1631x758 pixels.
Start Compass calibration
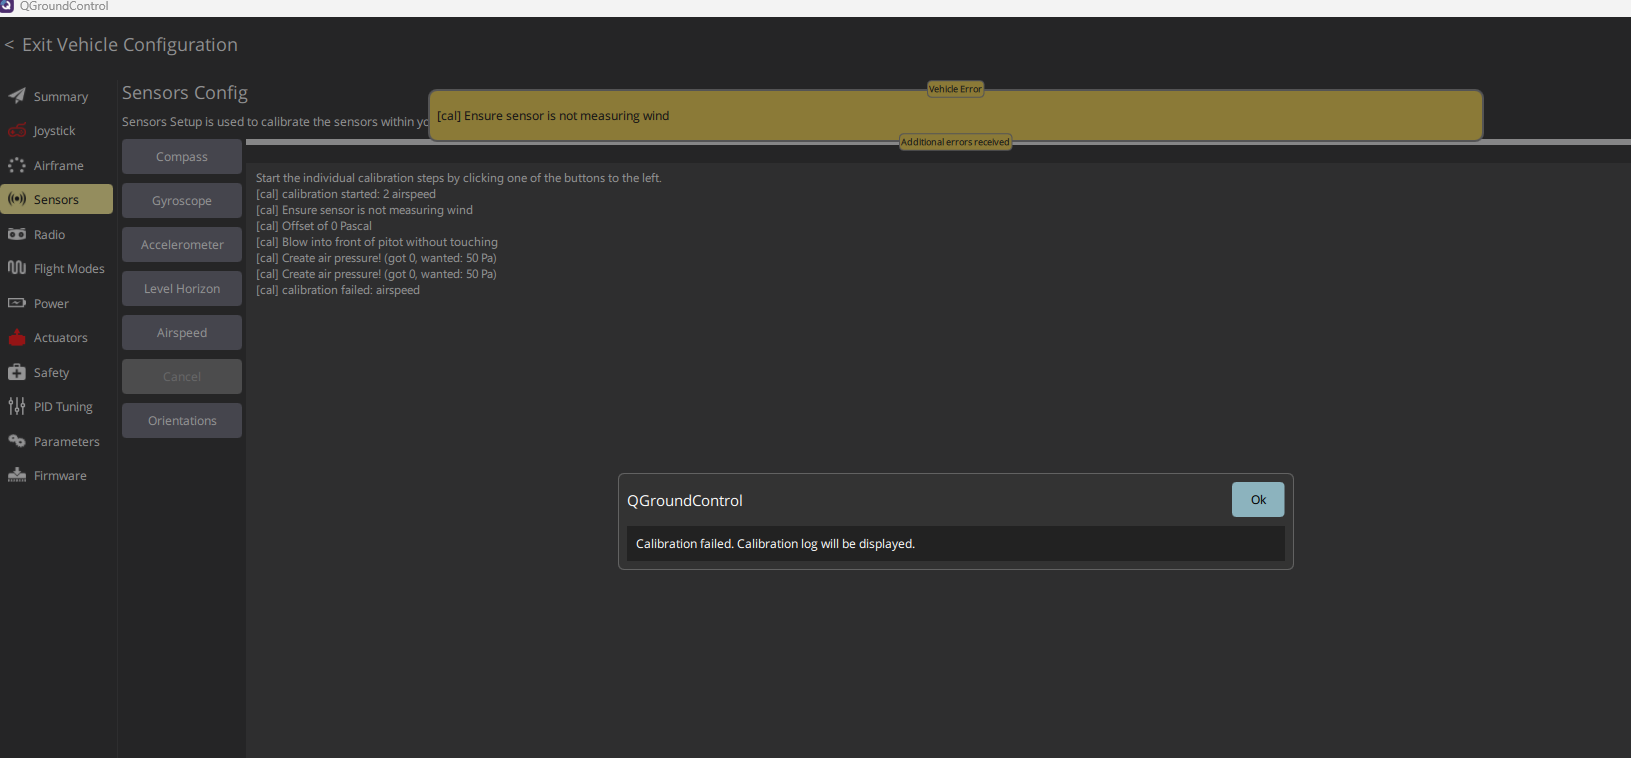[182, 157]
